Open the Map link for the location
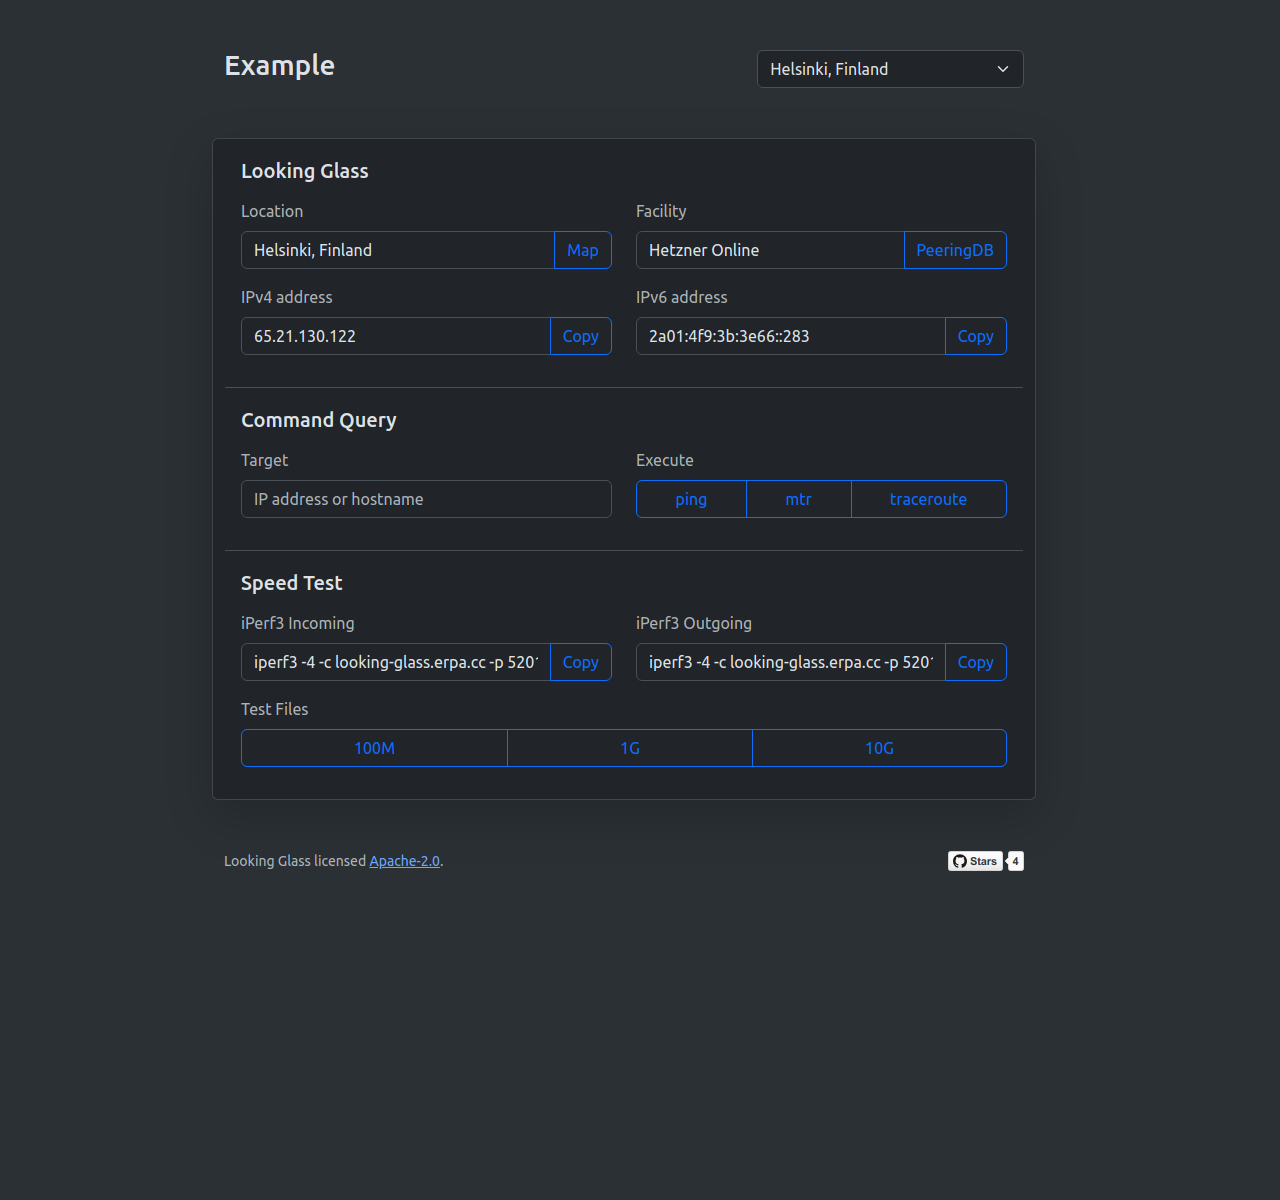 582,250
